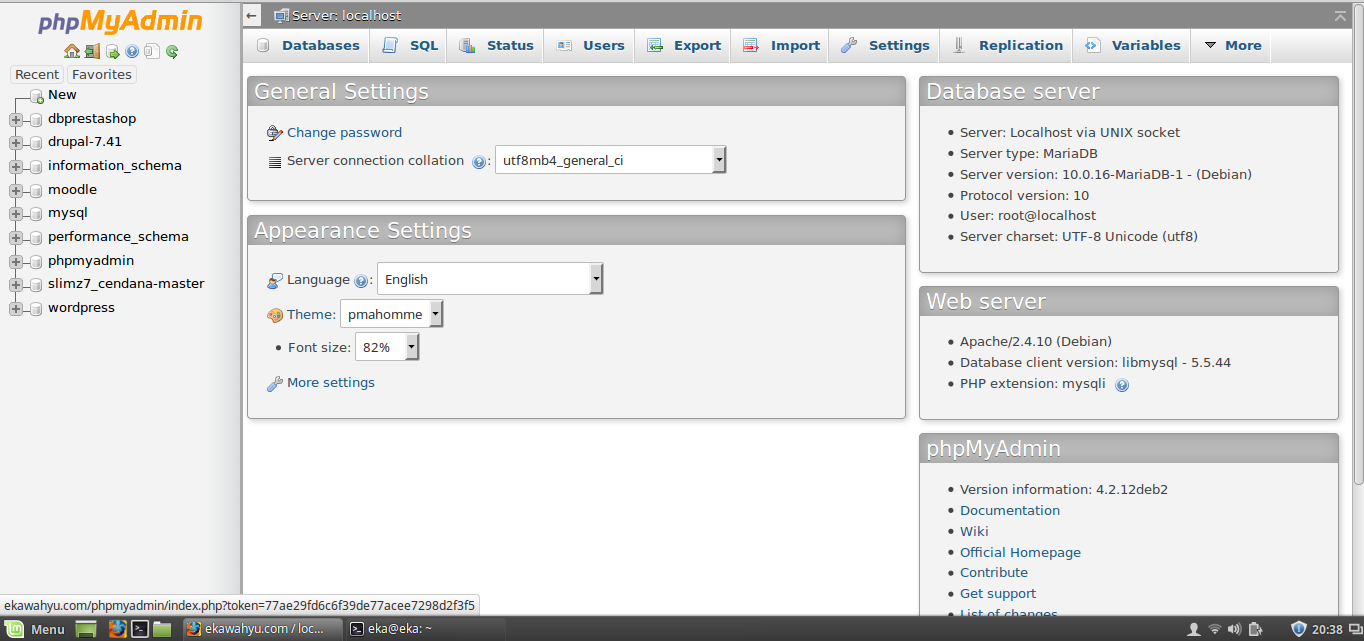Open the More menu tab
The image size is (1364, 641).
point(1232,45)
